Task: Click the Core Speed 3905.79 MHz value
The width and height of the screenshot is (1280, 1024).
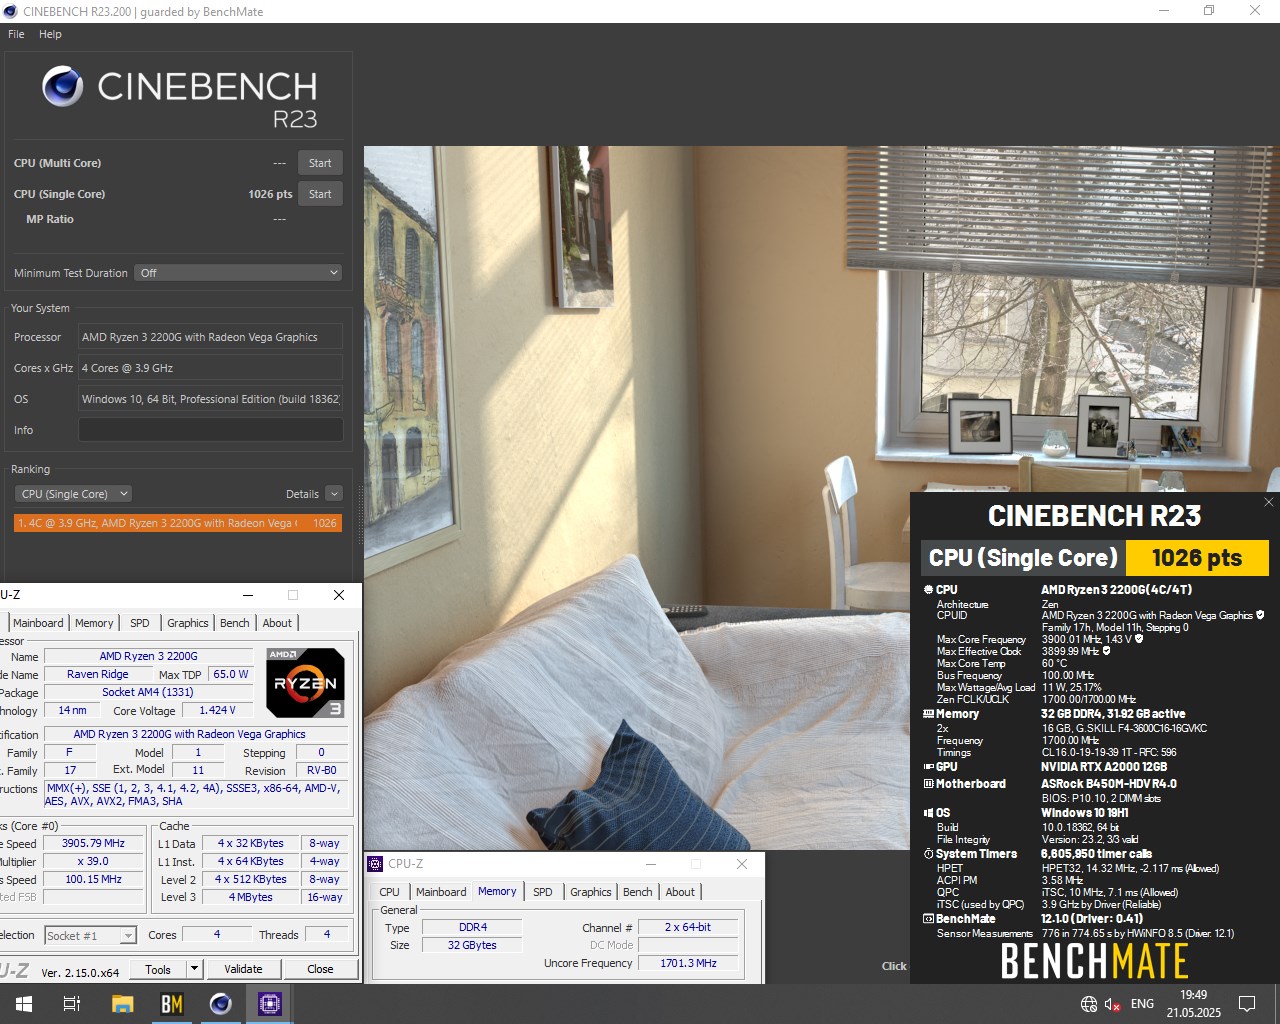Action: [x=93, y=844]
